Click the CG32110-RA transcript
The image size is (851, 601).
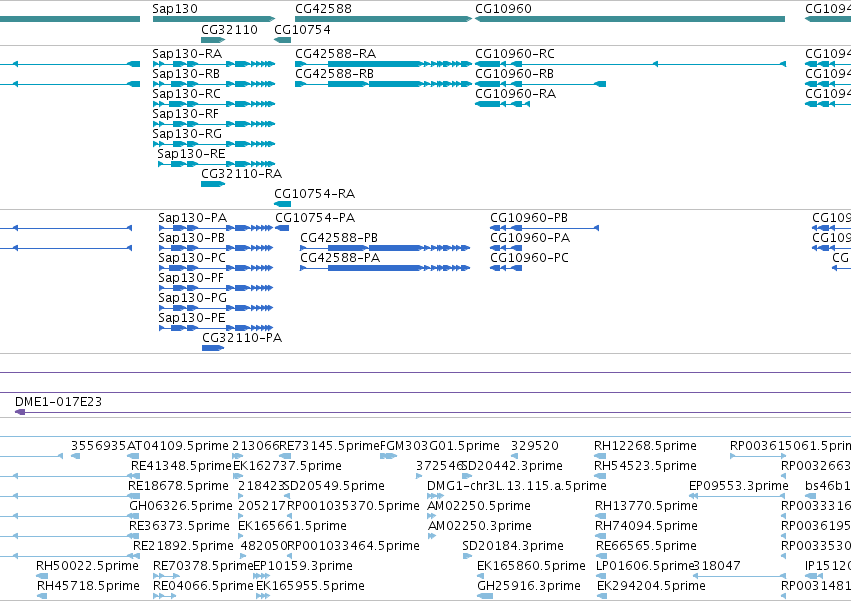(213, 184)
